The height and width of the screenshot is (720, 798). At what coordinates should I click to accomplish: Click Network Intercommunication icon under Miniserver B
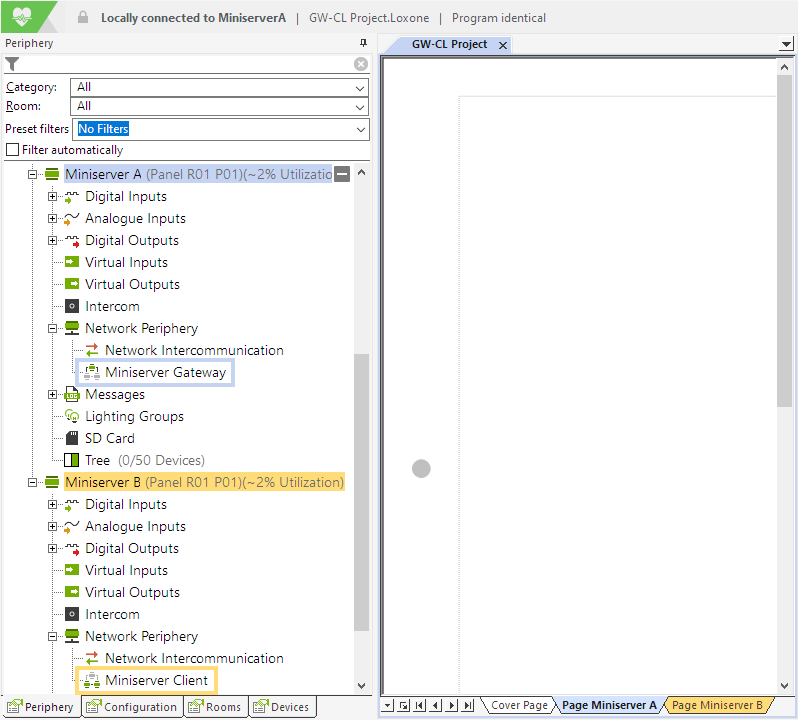pyautogui.click(x=92, y=658)
